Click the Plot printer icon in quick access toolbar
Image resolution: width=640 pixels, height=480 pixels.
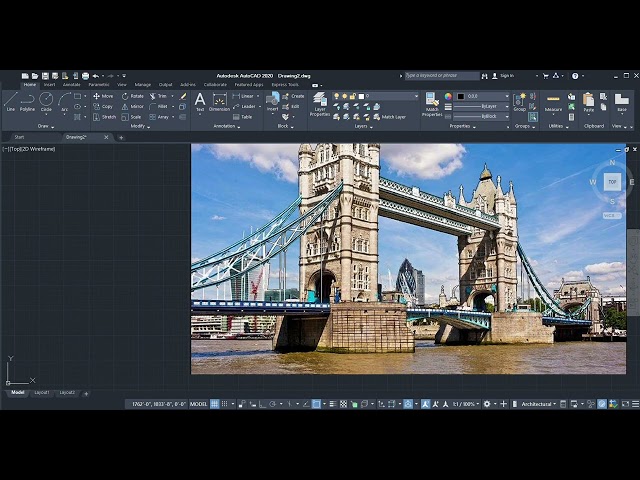click(85, 76)
